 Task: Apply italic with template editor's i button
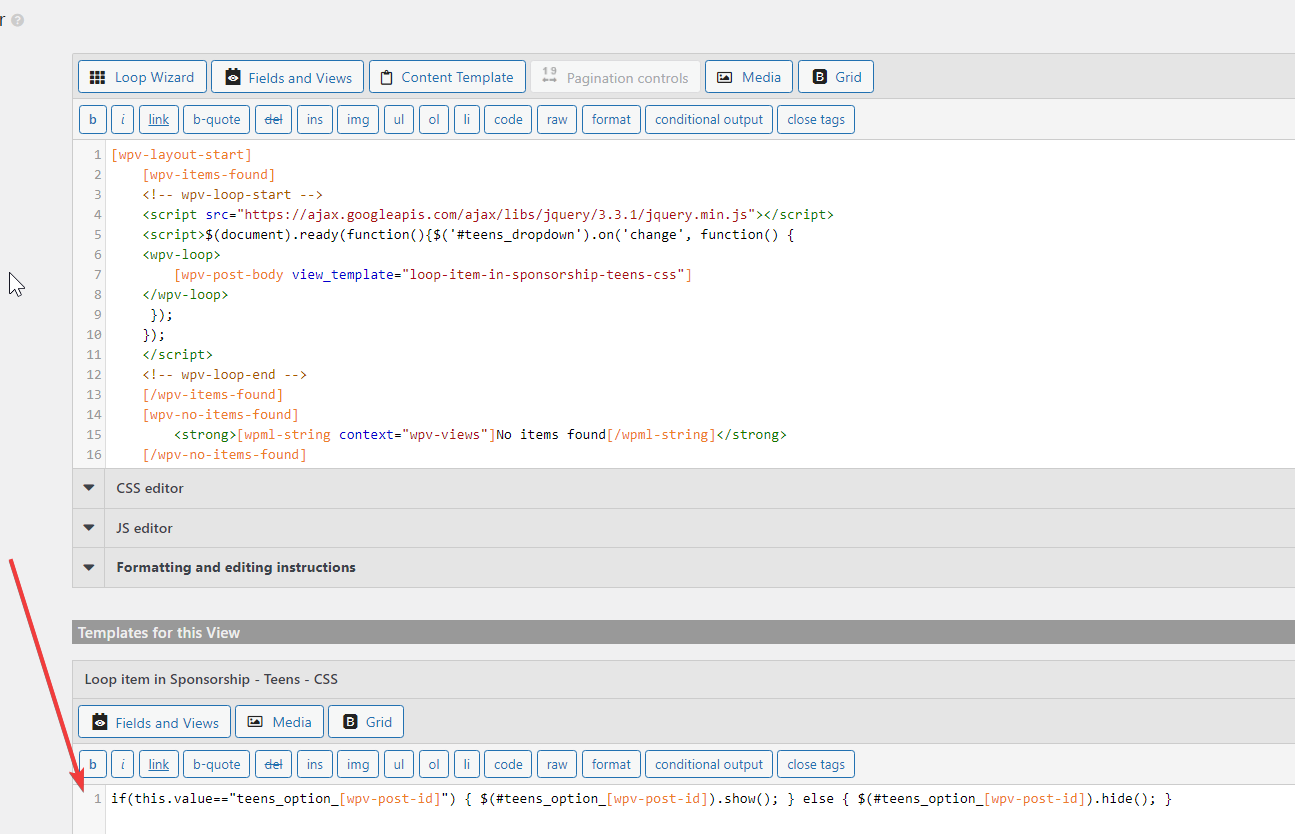pos(123,764)
